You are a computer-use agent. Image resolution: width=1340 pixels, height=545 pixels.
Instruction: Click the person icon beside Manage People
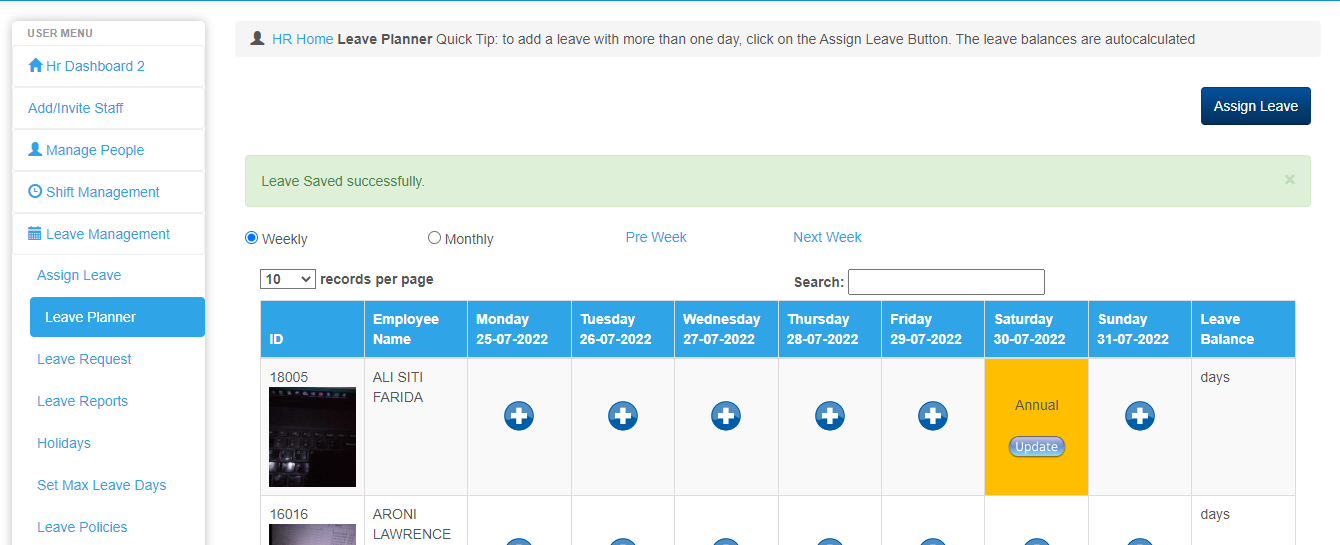click(35, 149)
